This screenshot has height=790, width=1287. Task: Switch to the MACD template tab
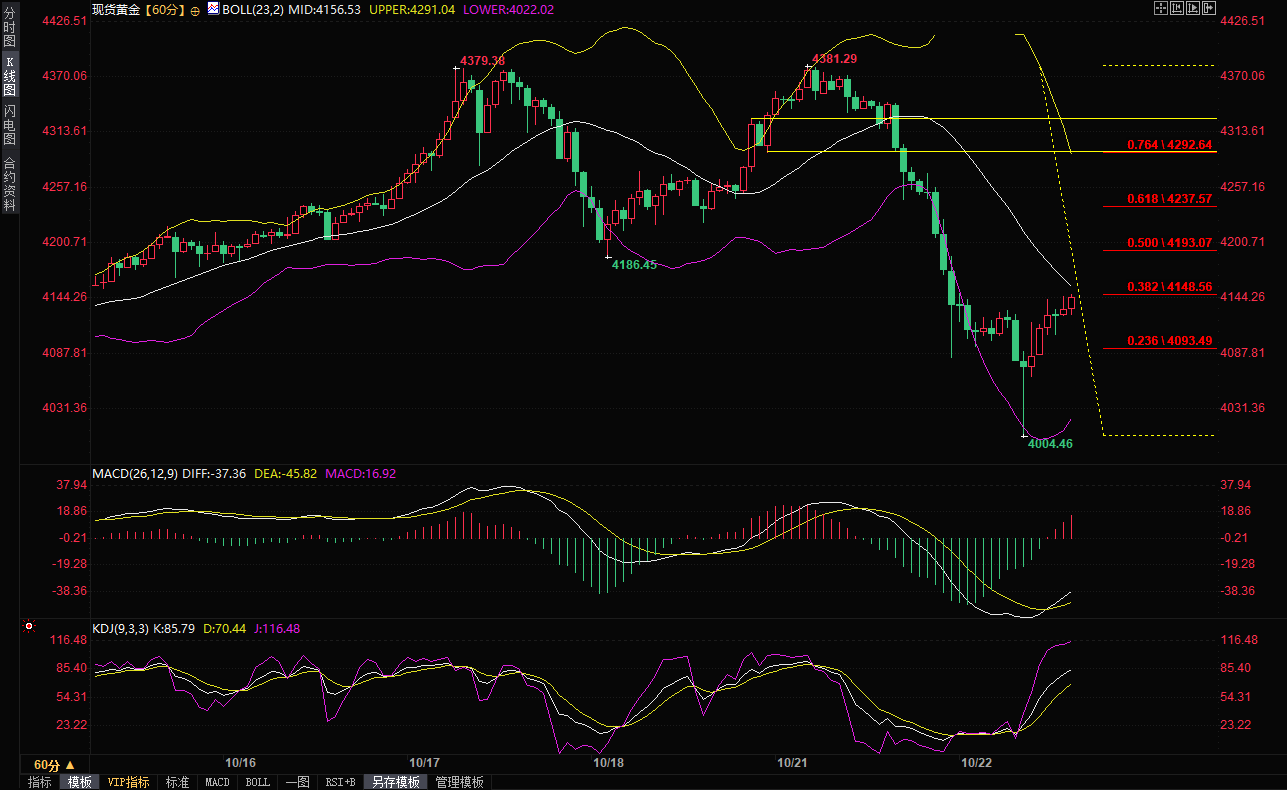[x=217, y=782]
